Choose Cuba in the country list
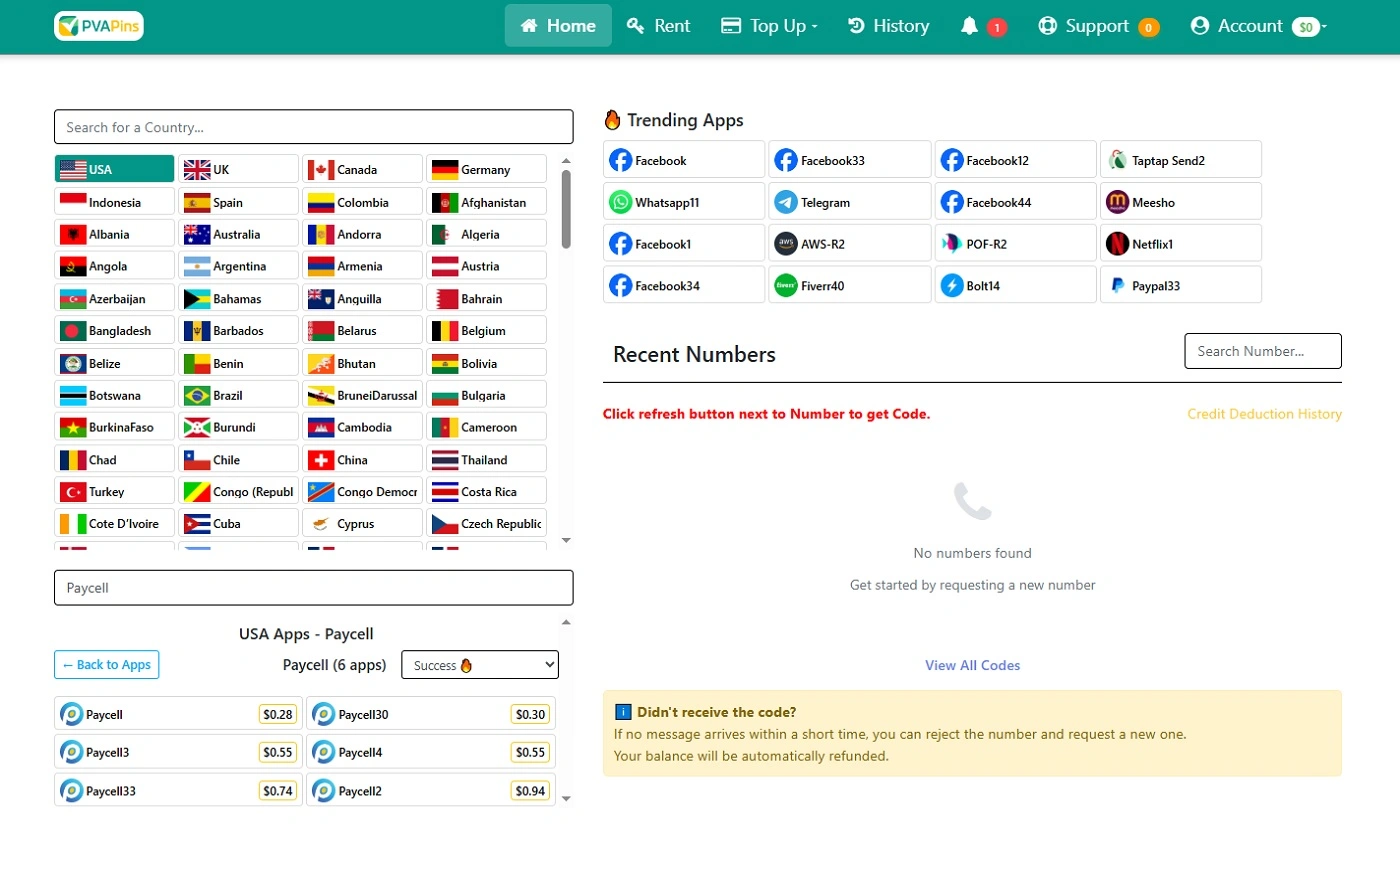 point(239,524)
